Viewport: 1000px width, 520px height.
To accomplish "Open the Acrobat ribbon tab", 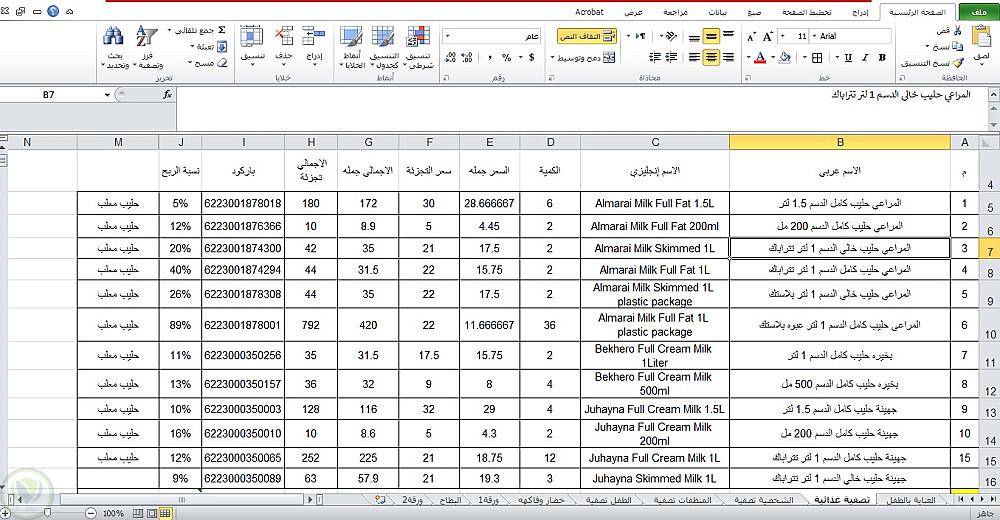I will [589, 12].
